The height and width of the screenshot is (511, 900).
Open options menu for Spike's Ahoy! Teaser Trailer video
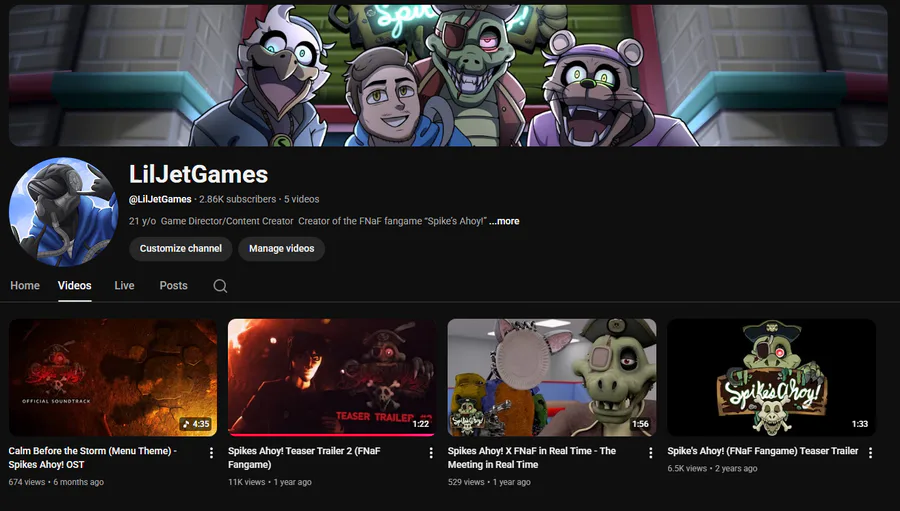(871, 453)
